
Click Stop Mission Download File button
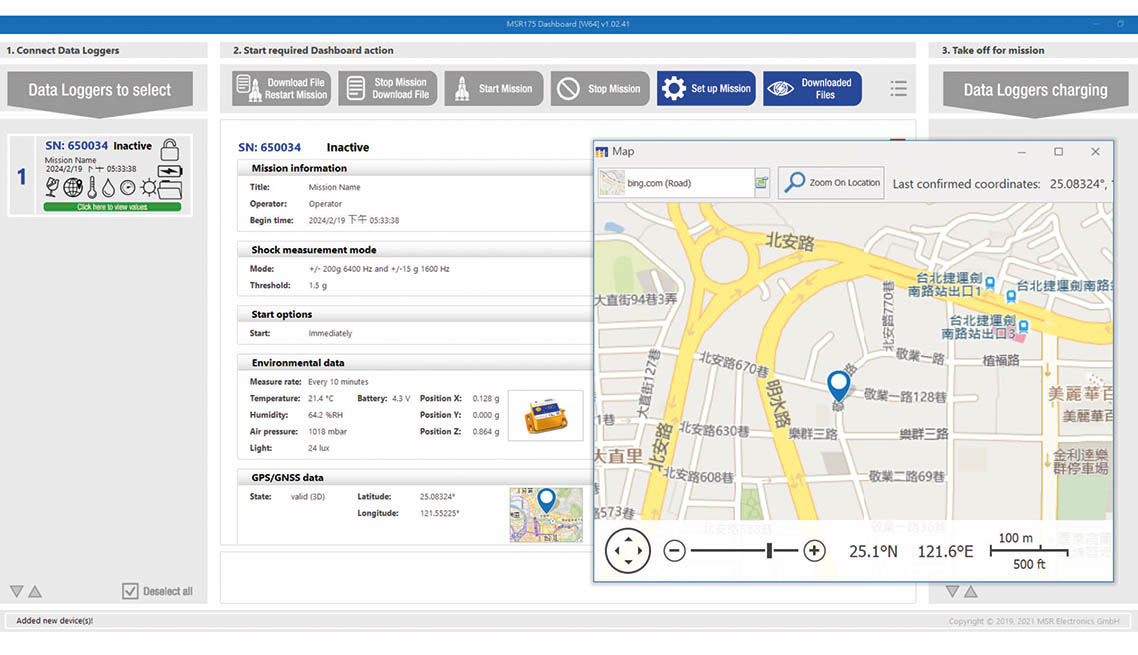tap(388, 89)
